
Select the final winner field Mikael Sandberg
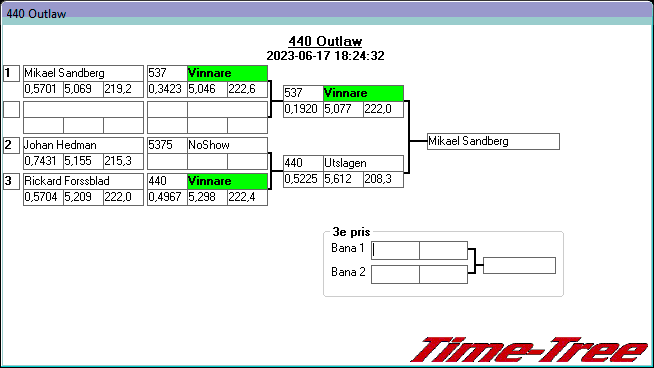pyautogui.click(x=493, y=141)
